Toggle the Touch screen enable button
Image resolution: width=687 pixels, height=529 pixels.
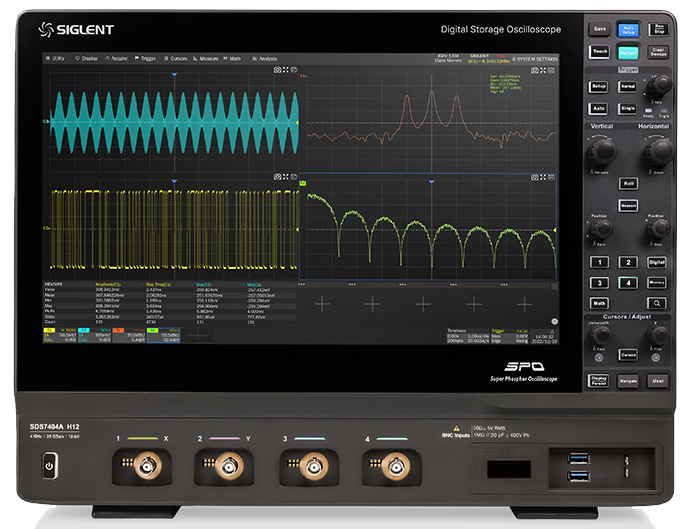599,52
